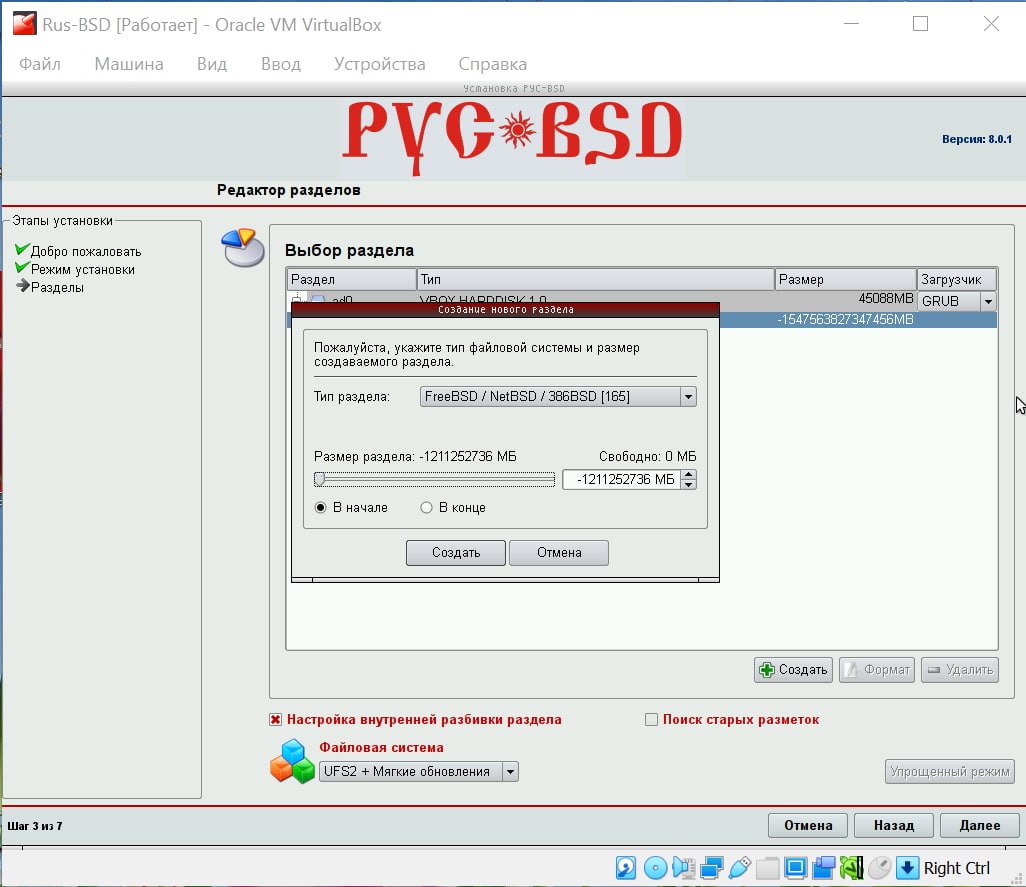Image resolution: width=1026 pixels, height=887 pixels.
Task: Click the green plus Создать button below list
Action: pos(793,670)
